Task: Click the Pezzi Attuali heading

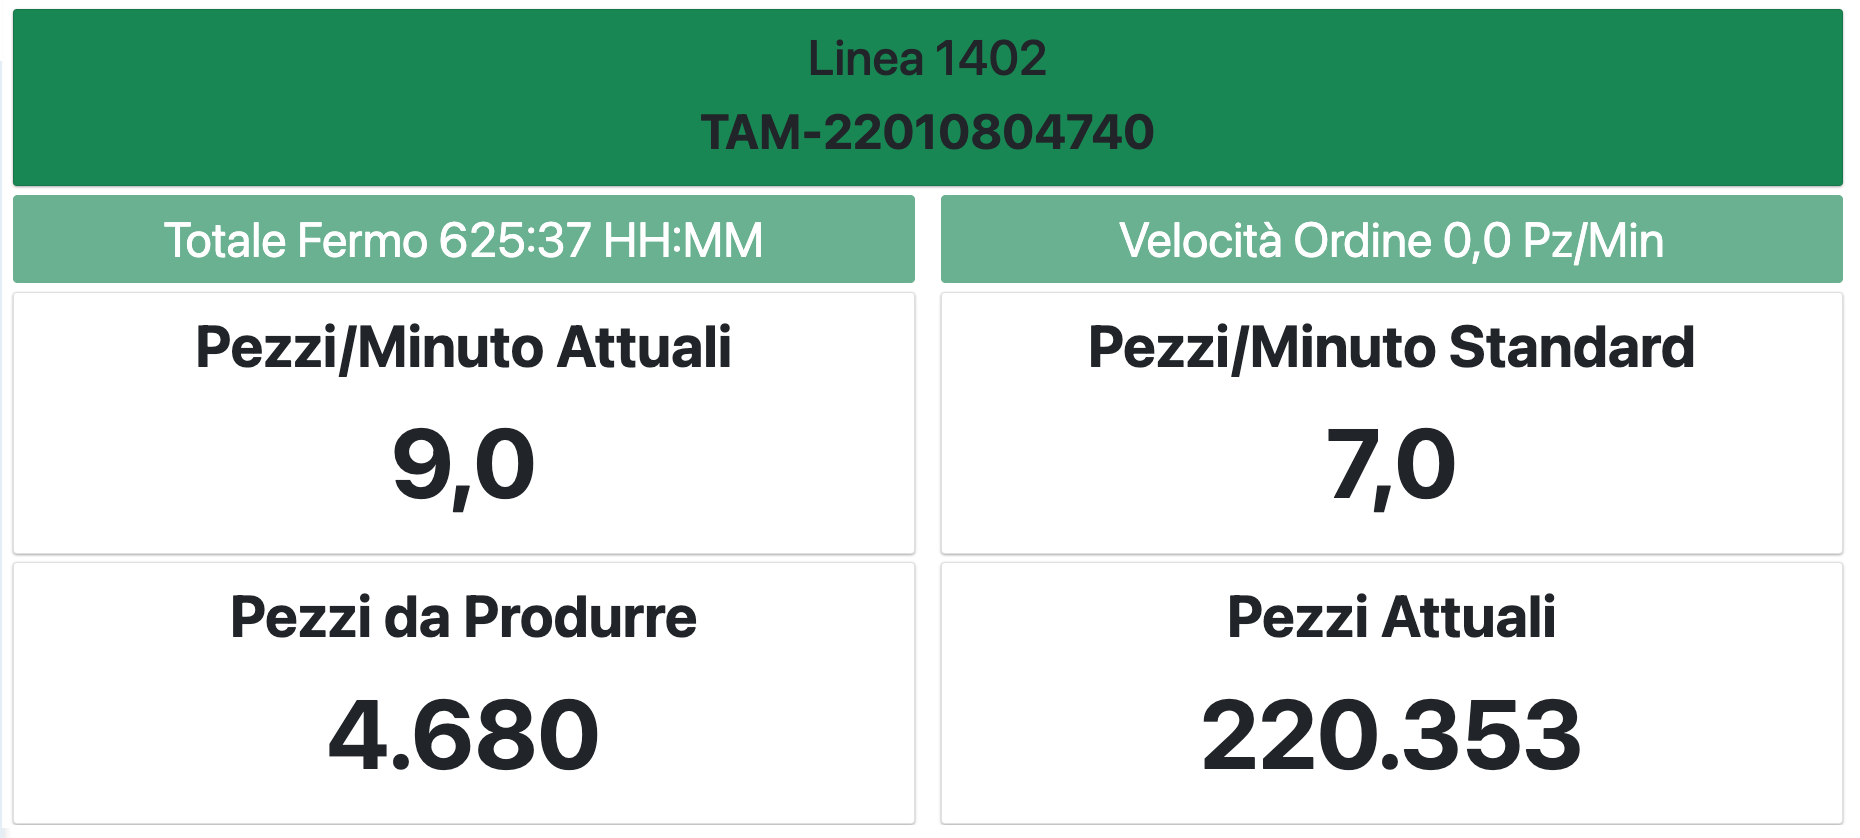Action: [1391, 617]
